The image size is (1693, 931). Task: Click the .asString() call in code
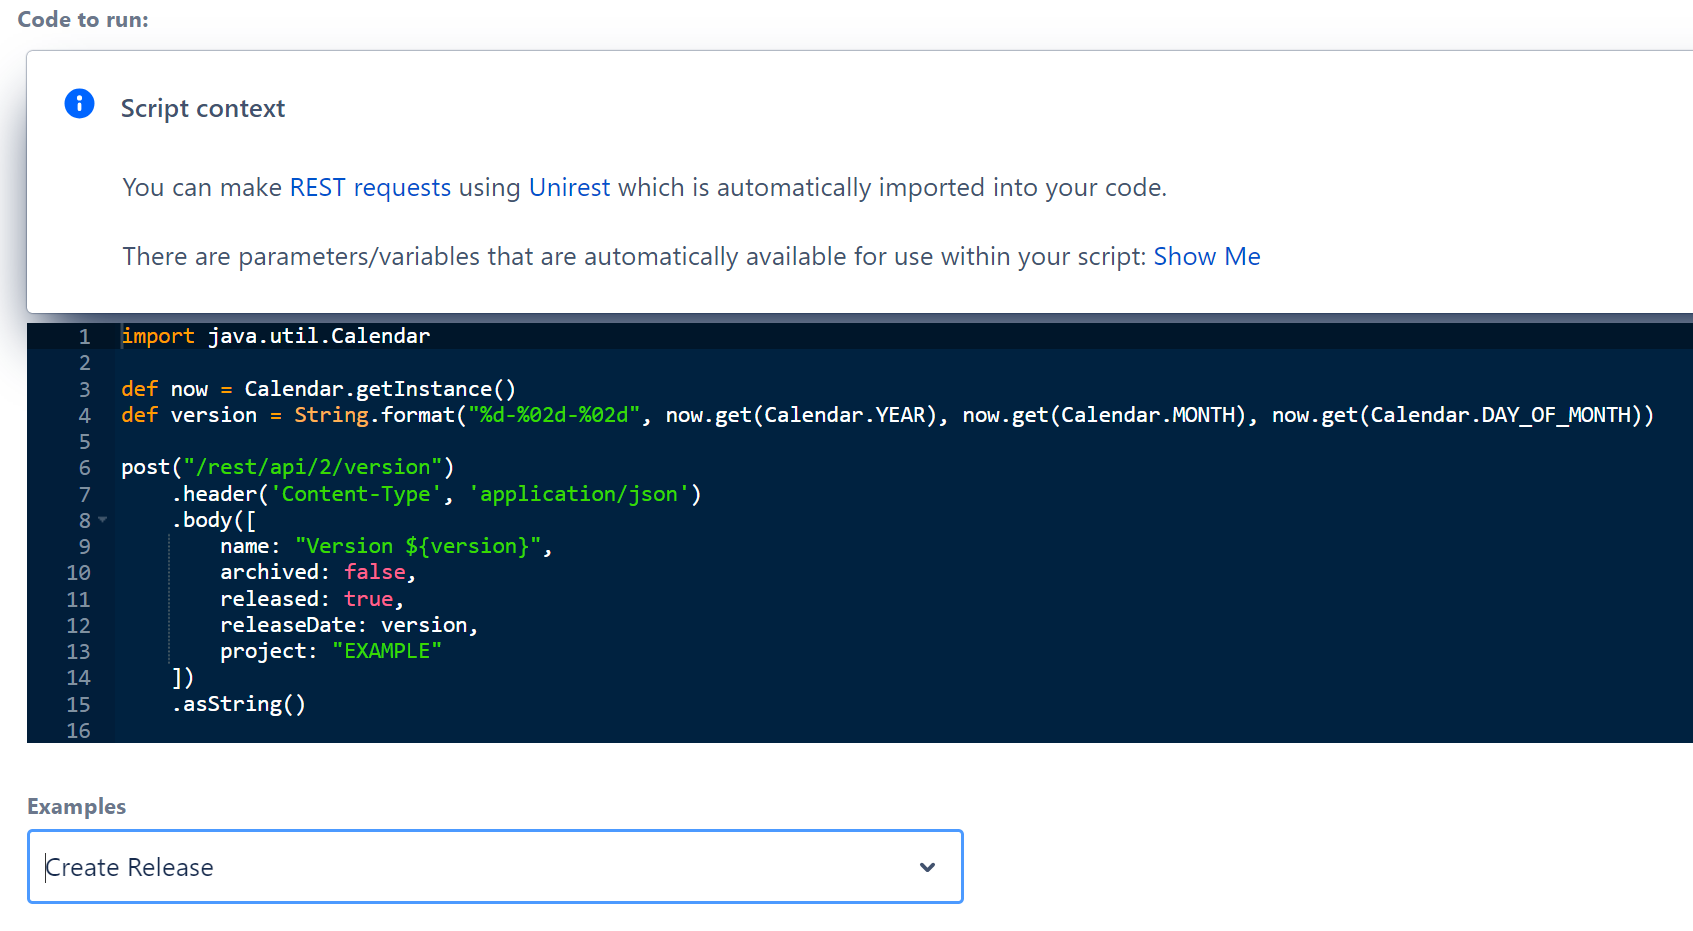[x=239, y=704]
